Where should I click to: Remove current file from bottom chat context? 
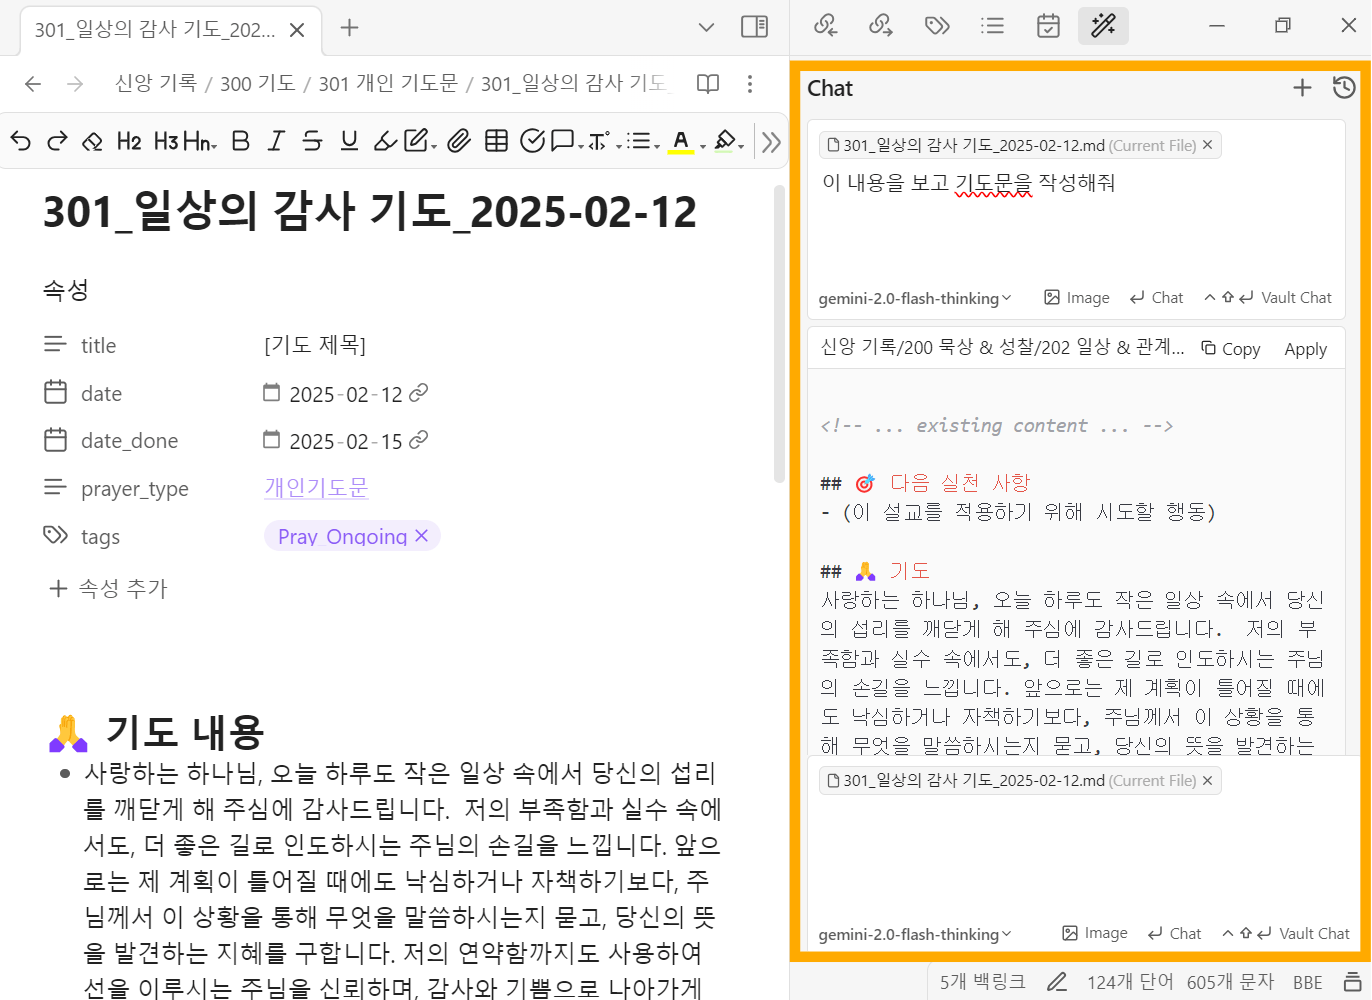point(1207,781)
